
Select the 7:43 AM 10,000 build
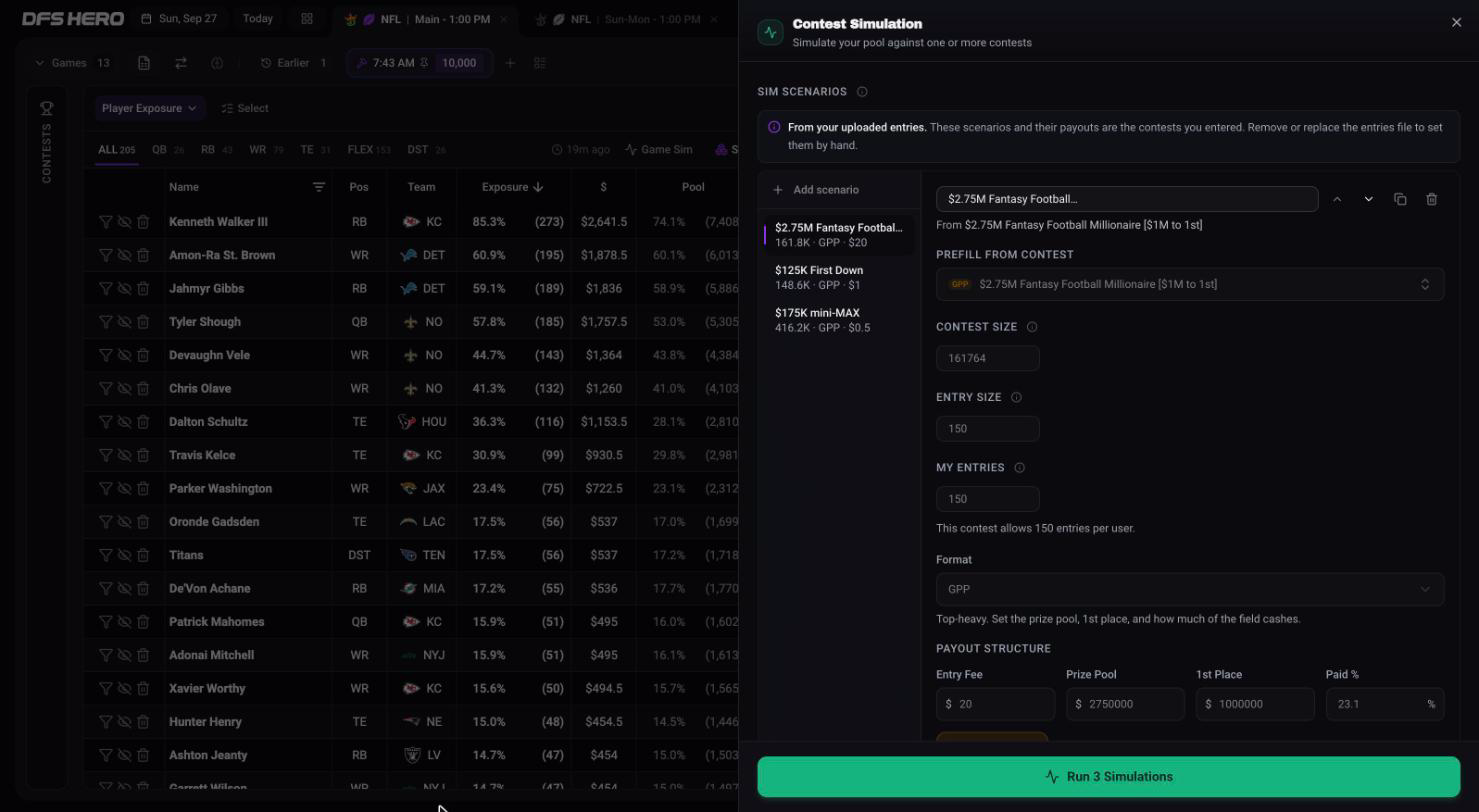pyautogui.click(x=419, y=63)
